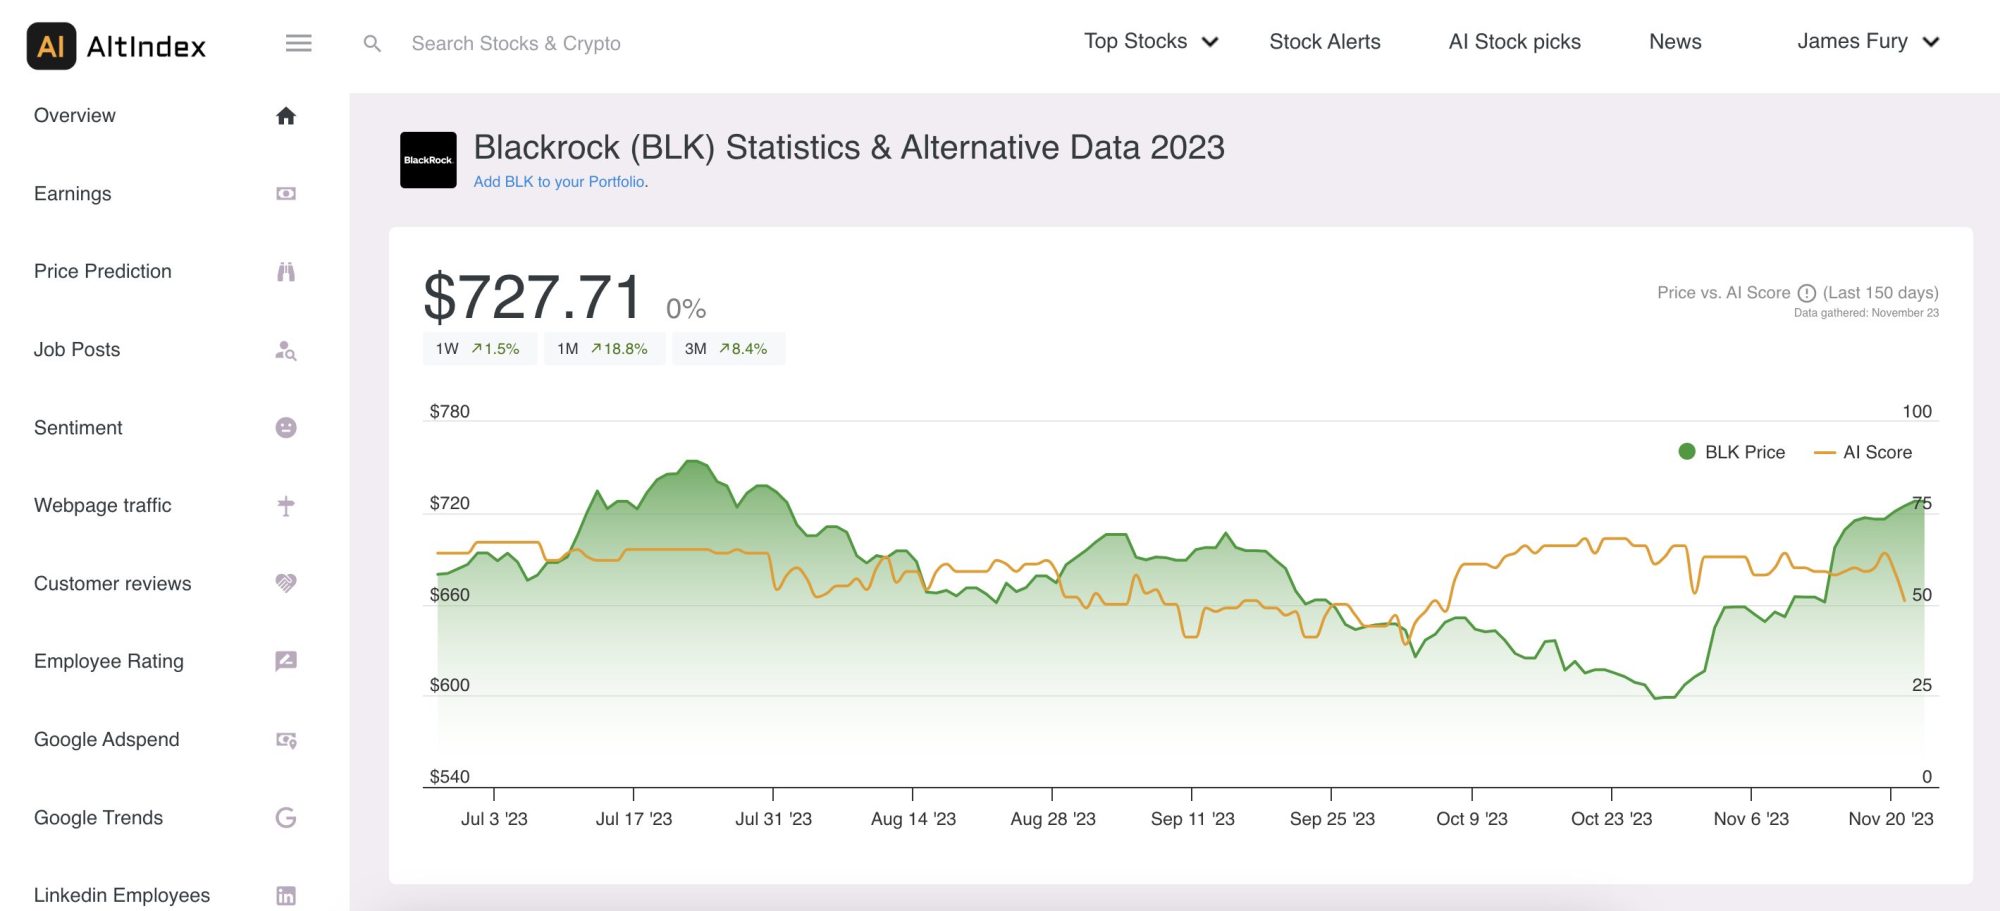
Task: Expand the Top Stocks dropdown
Action: tap(1151, 41)
